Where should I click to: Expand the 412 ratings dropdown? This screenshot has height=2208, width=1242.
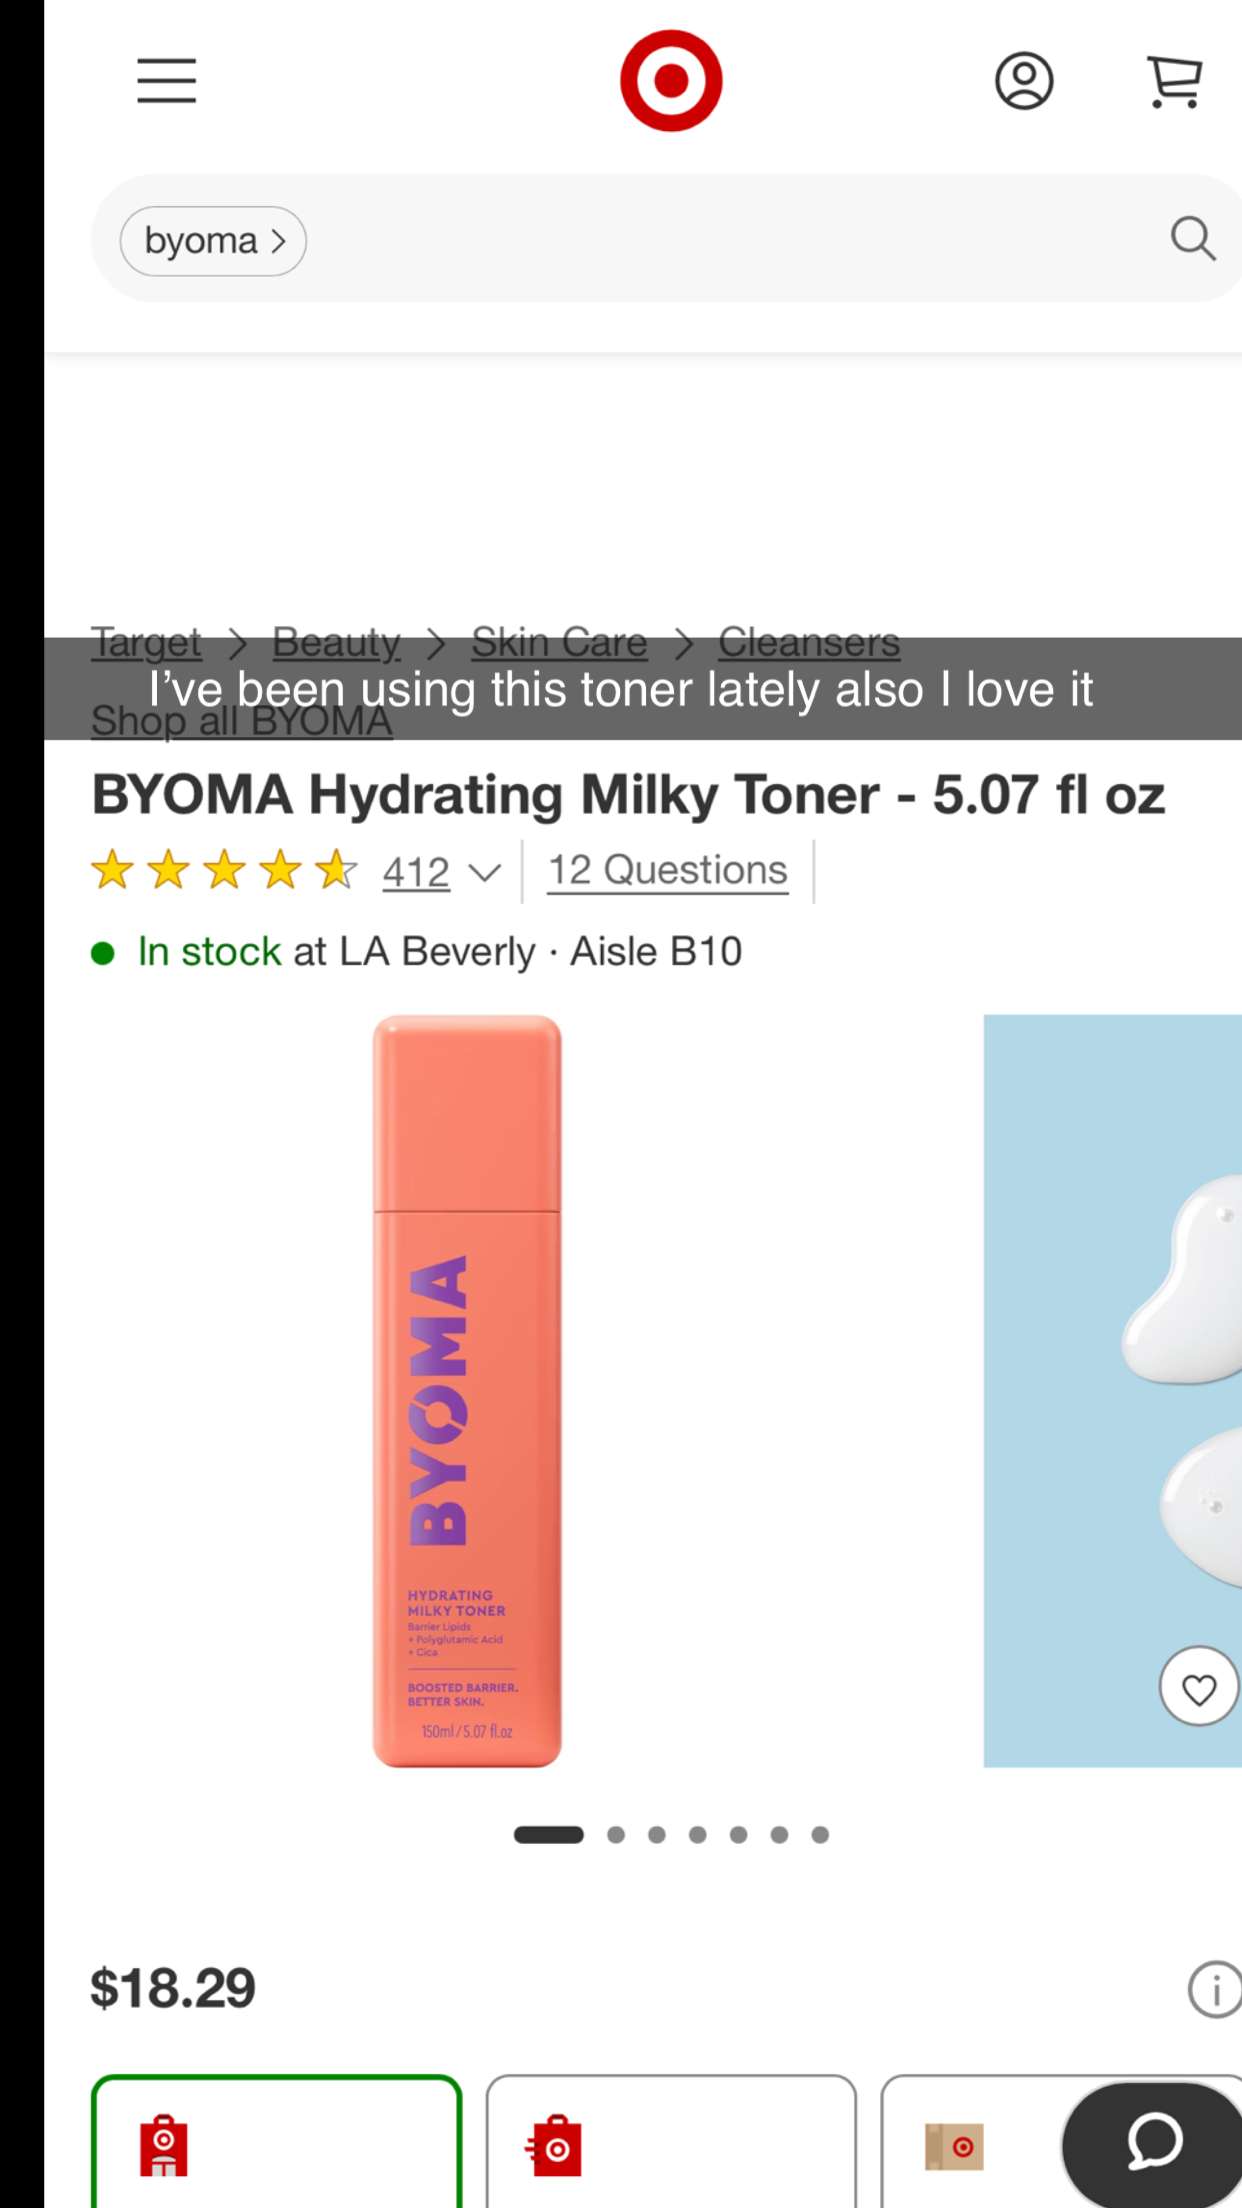coord(440,873)
